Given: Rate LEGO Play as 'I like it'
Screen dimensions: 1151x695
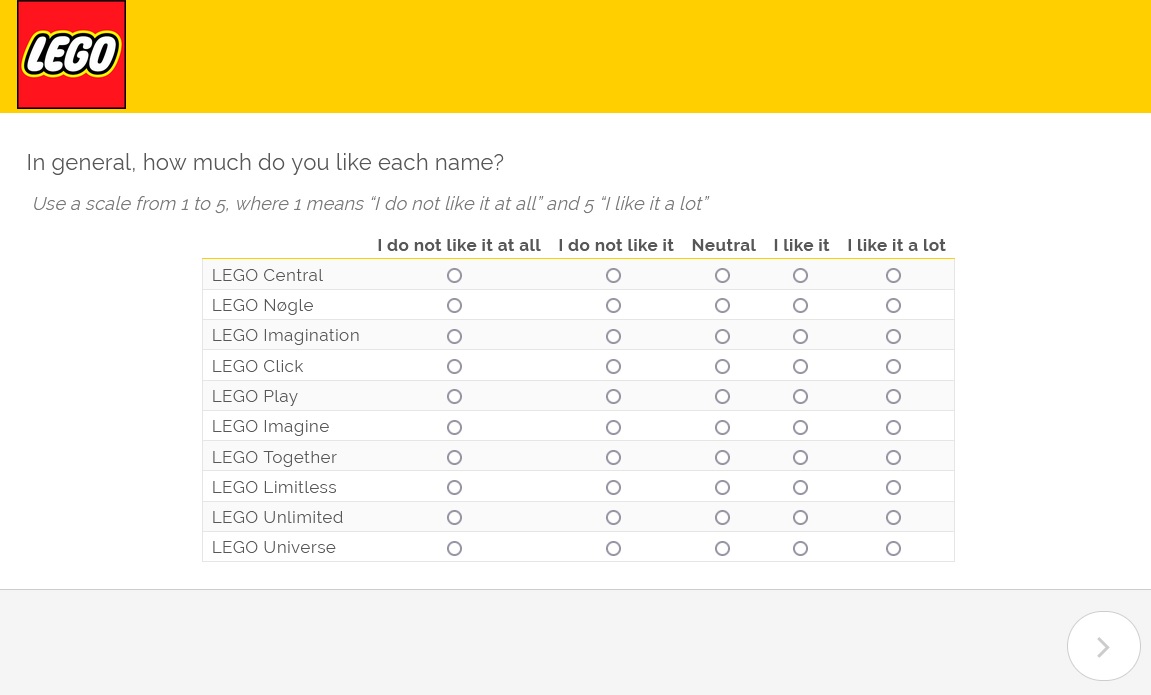Looking at the screenshot, I should click(x=800, y=396).
